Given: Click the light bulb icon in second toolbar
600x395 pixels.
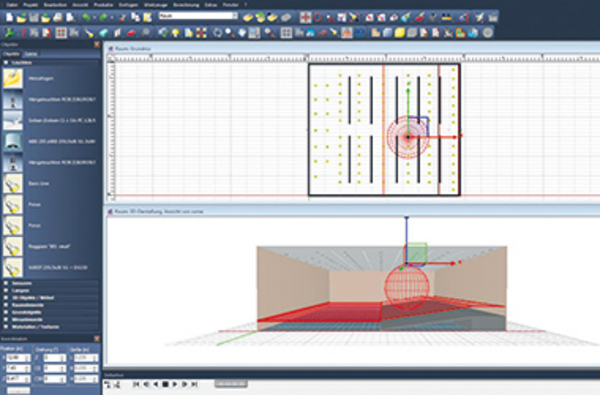Looking at the screenshot, I should pos(176,33).
